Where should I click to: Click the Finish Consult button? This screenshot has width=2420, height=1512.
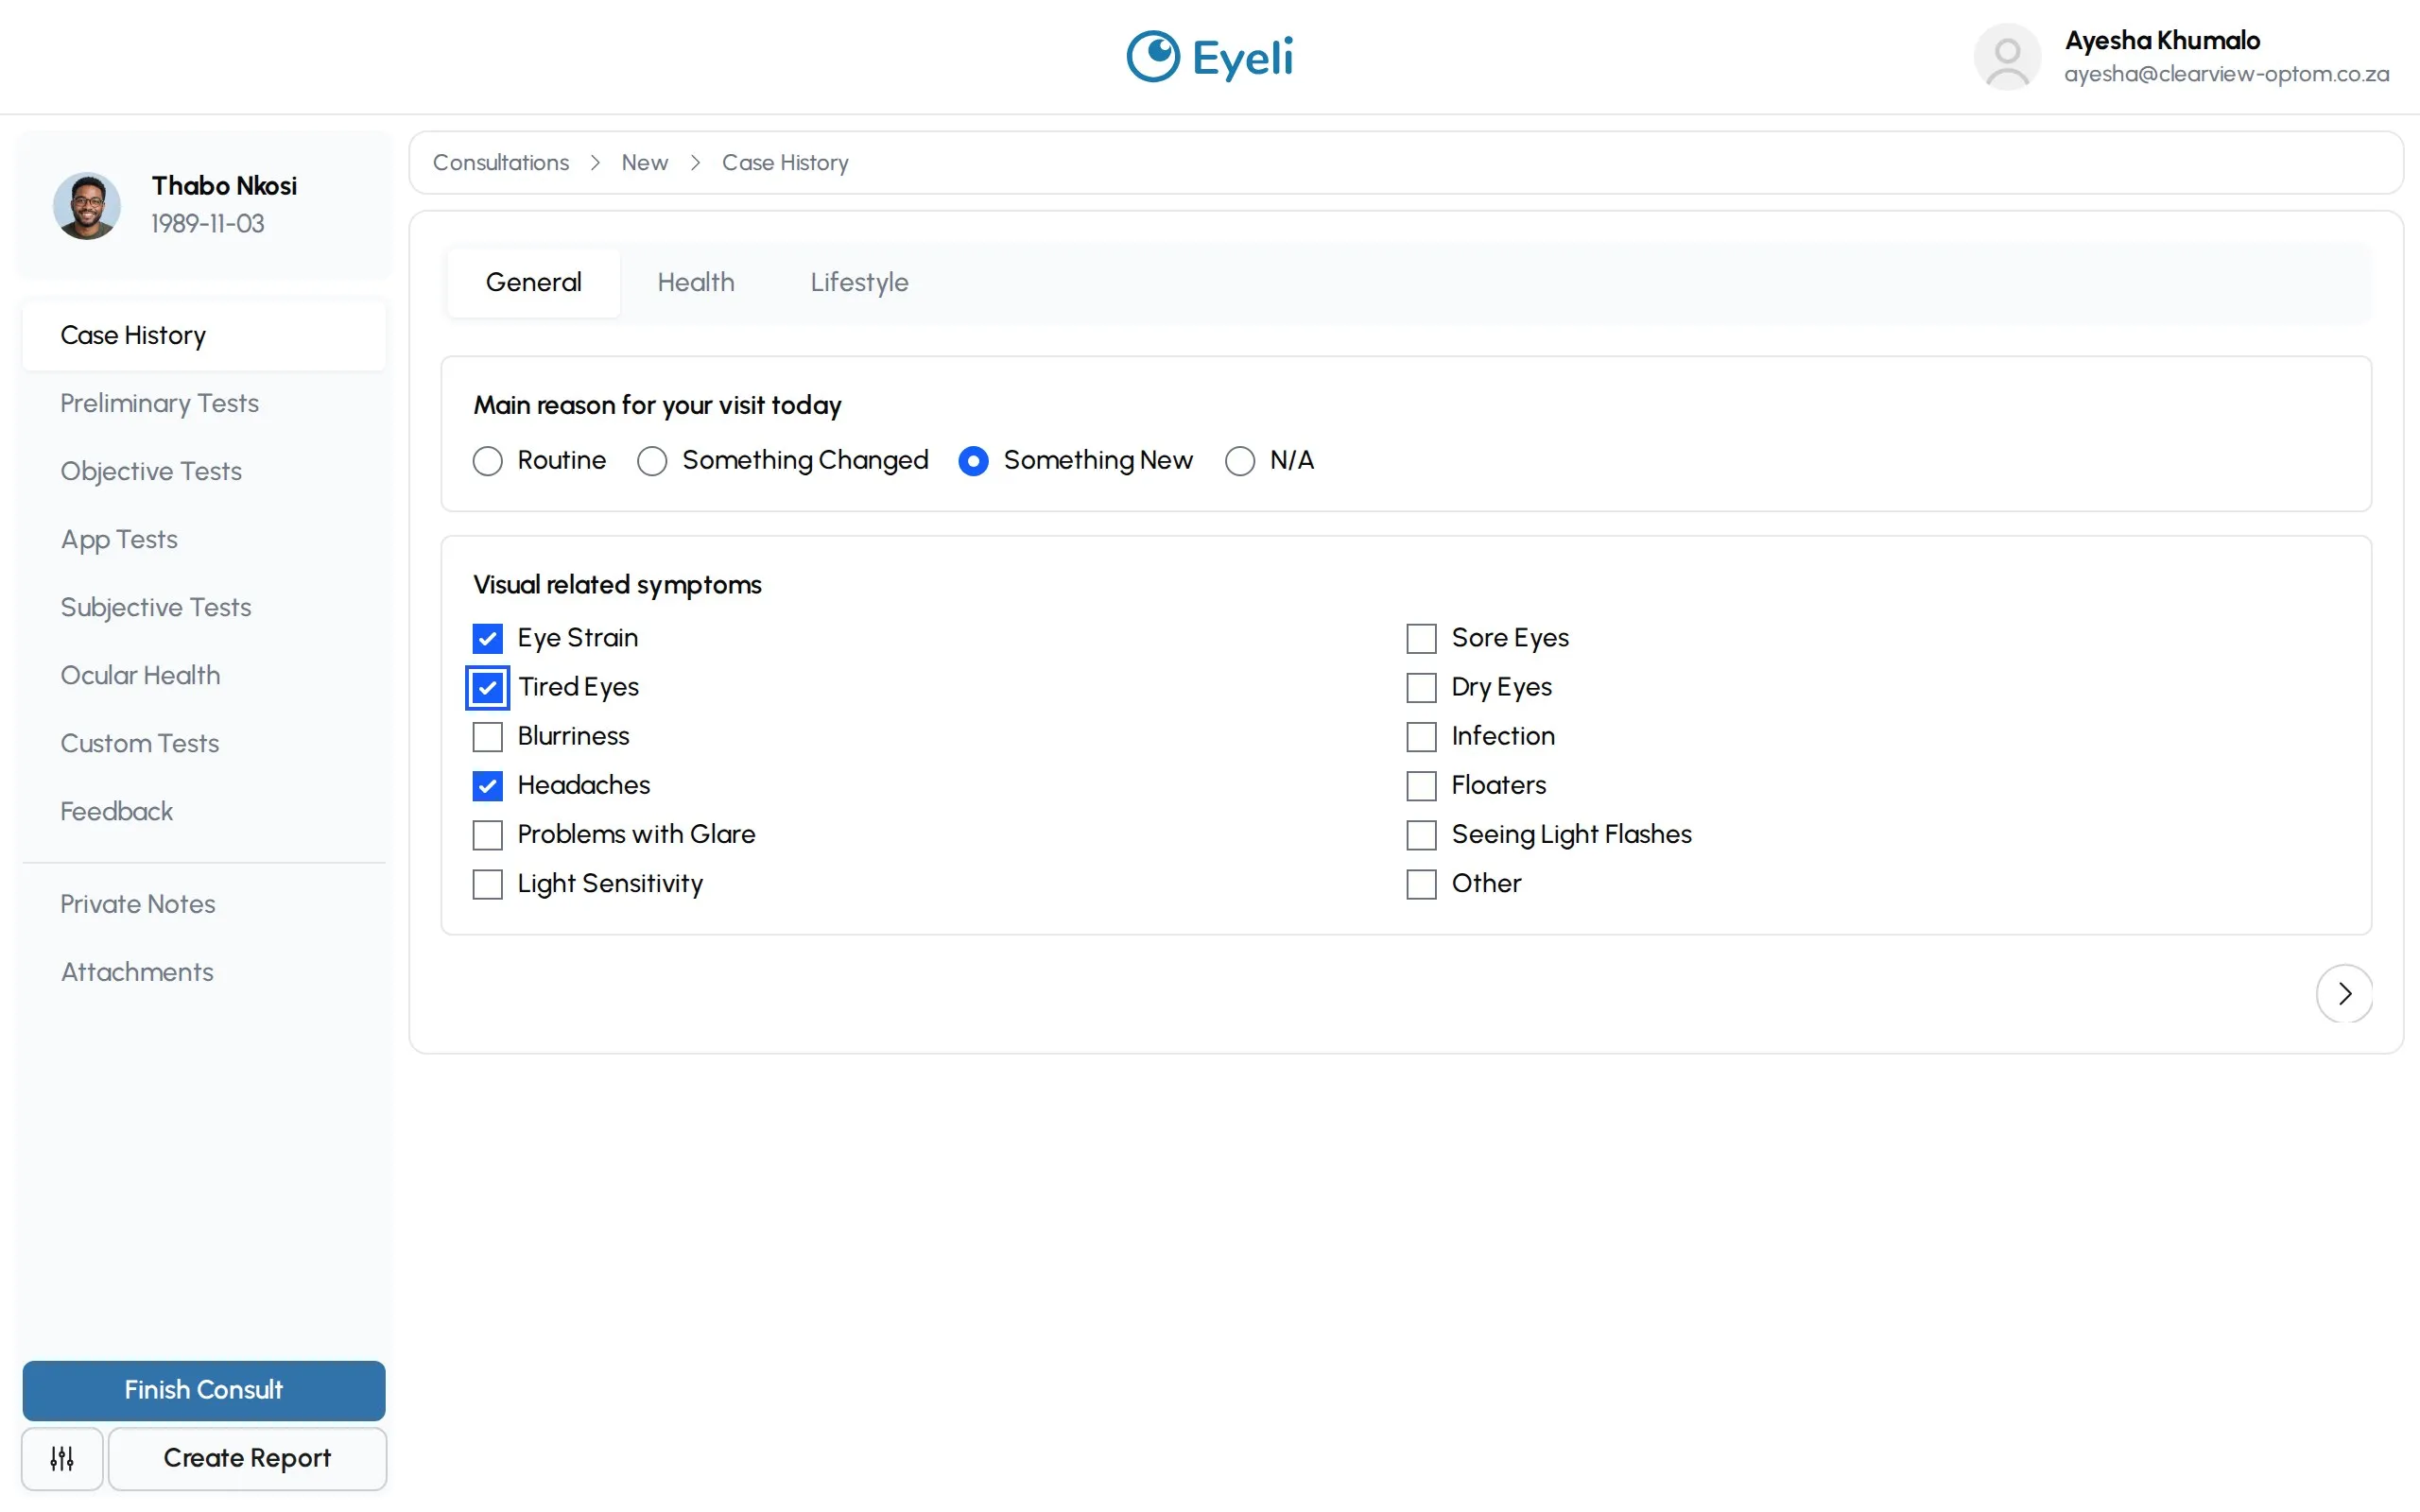[x=204, y=1390]
